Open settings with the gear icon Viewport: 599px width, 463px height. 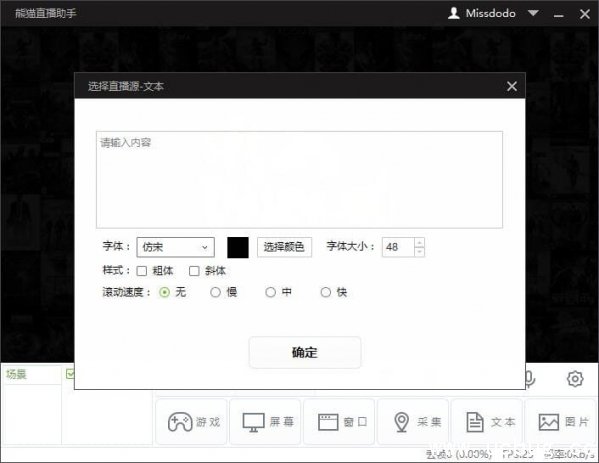point(575,379)
